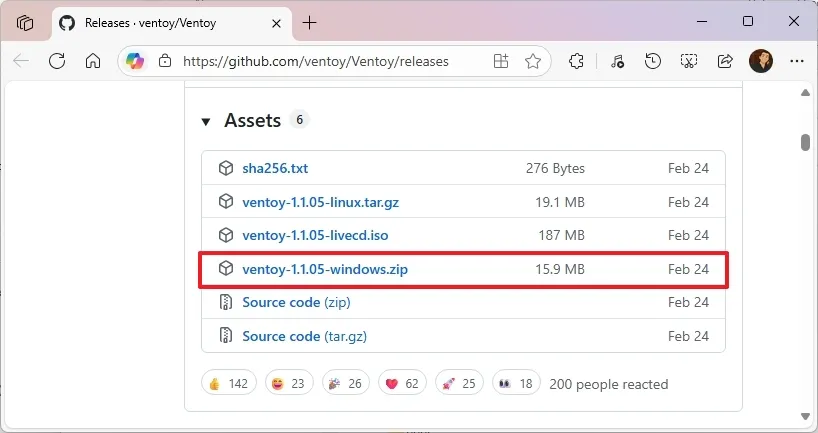Click zip file icon beside Source code (zip)
The width and height of the screenshot is (818, 433).
click(225, 303)
